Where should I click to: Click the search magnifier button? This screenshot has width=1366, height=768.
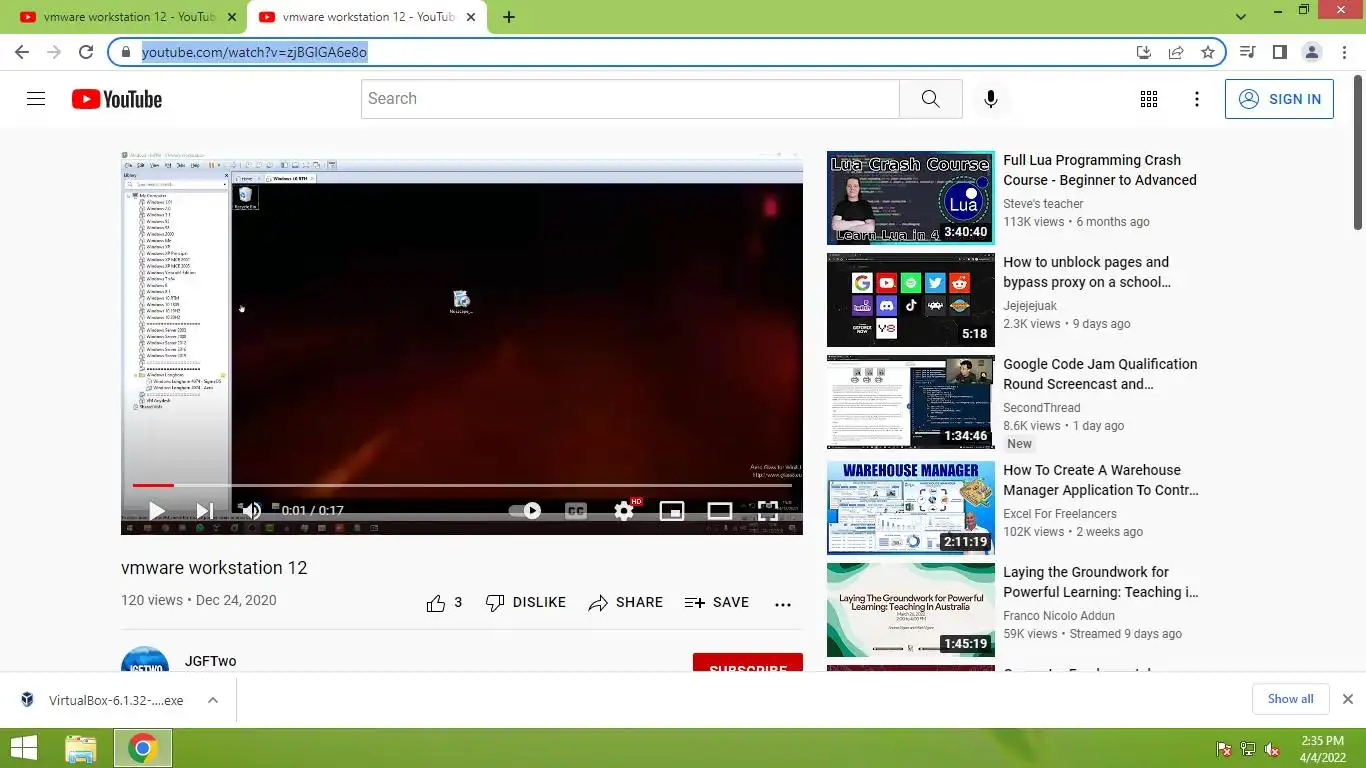[x=931, y=99]
